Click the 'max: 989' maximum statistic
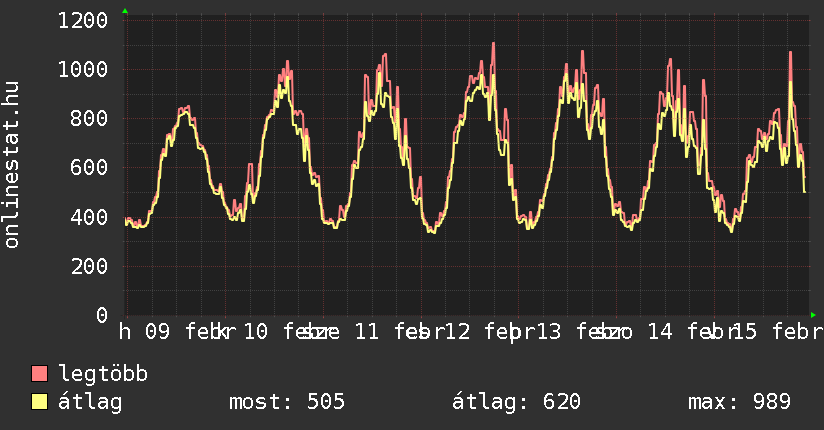The height and width of the screenshot is (430, 824). coord(740,403)
